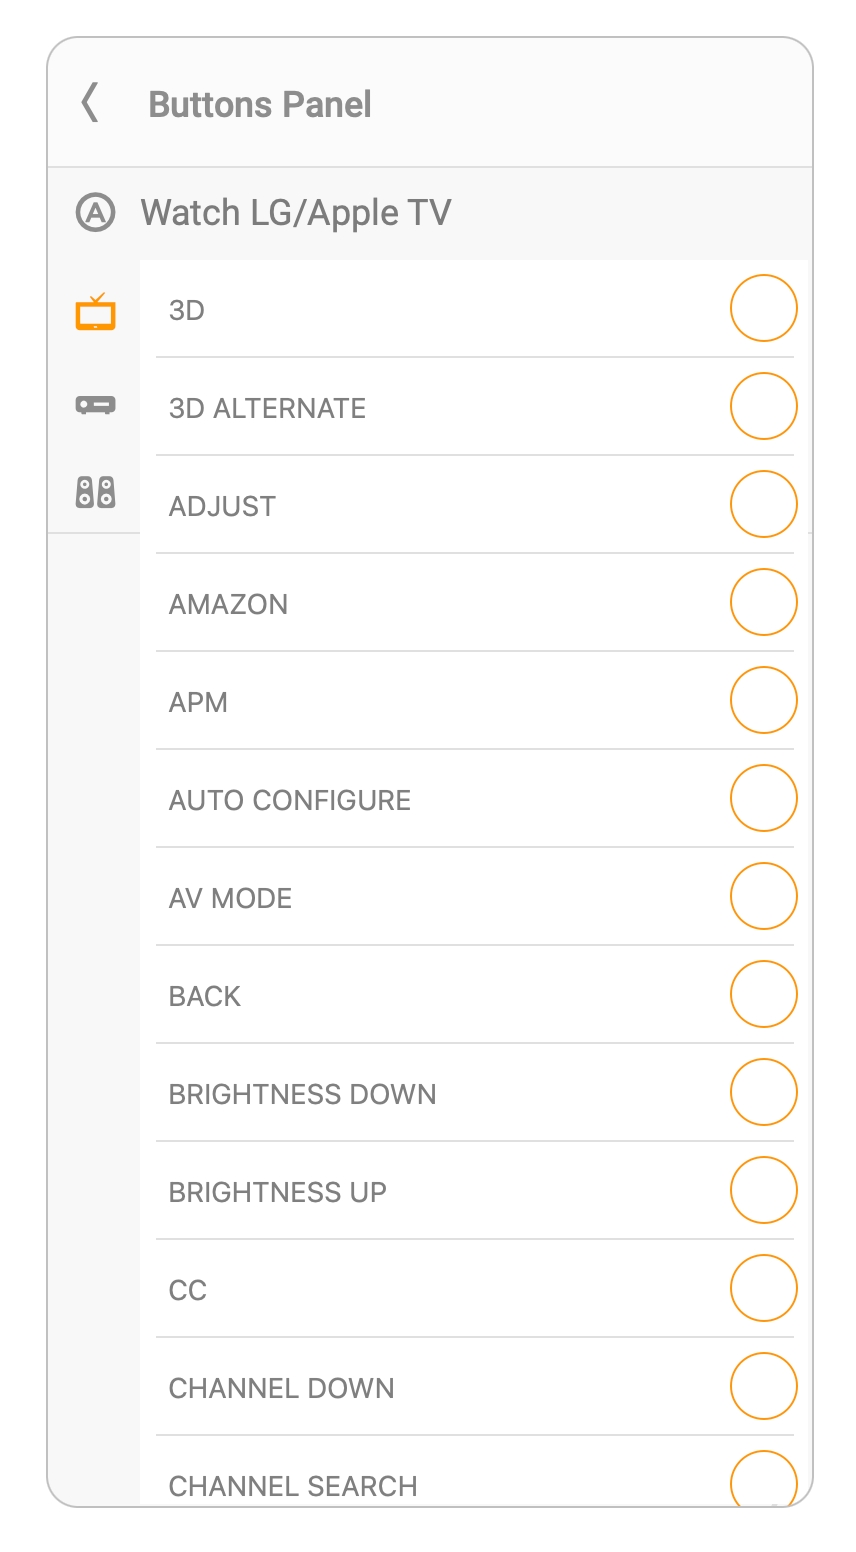This screenshot has height=1552, width=856.
Task: Select the AMAZON radio circle
Action: [x=763, y=602]
